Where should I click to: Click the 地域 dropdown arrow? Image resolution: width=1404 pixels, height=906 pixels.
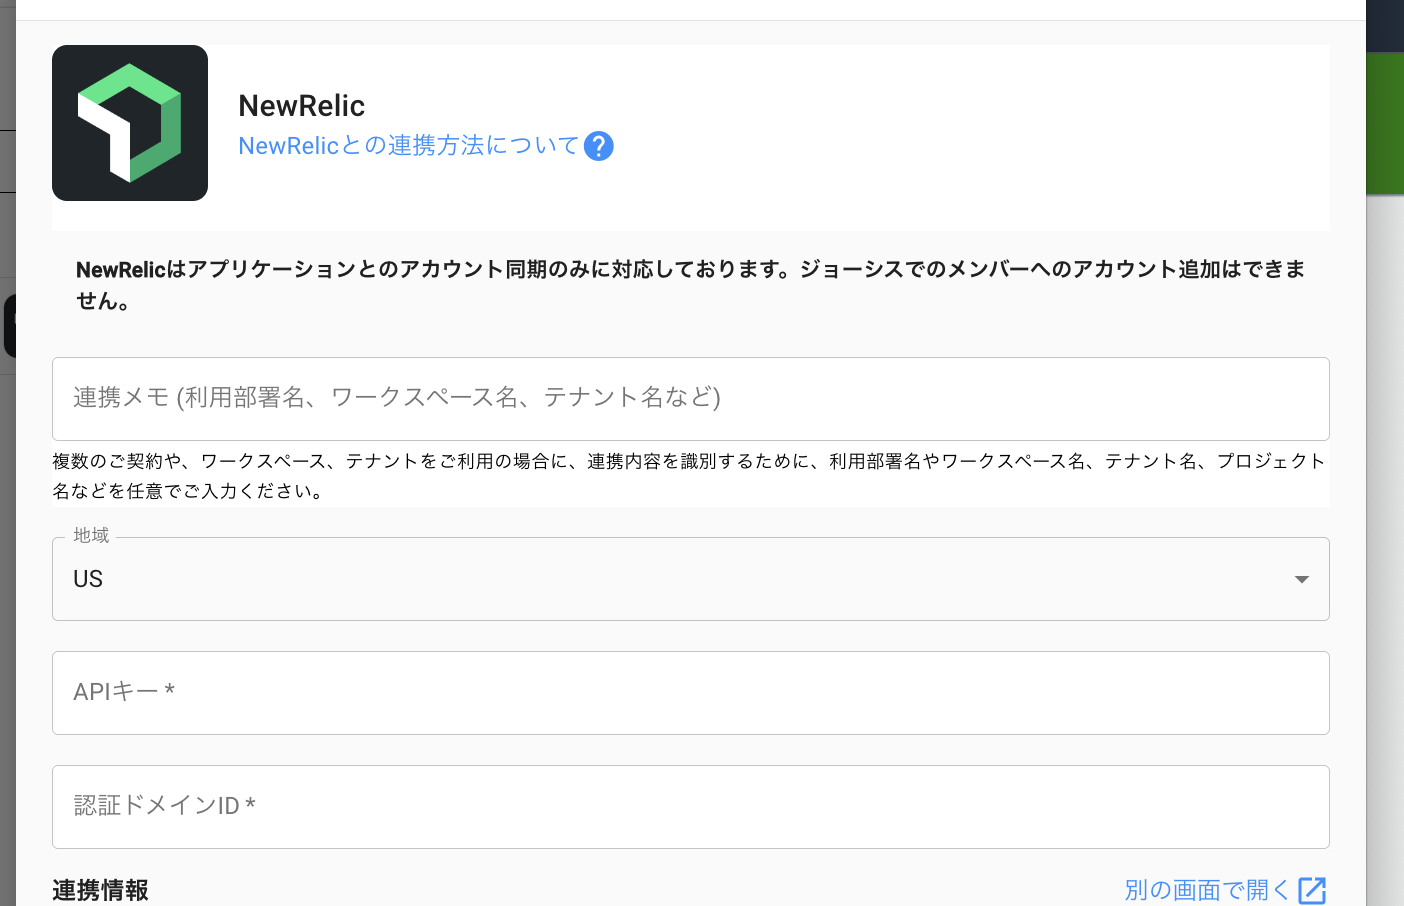tap(1301, 579)
